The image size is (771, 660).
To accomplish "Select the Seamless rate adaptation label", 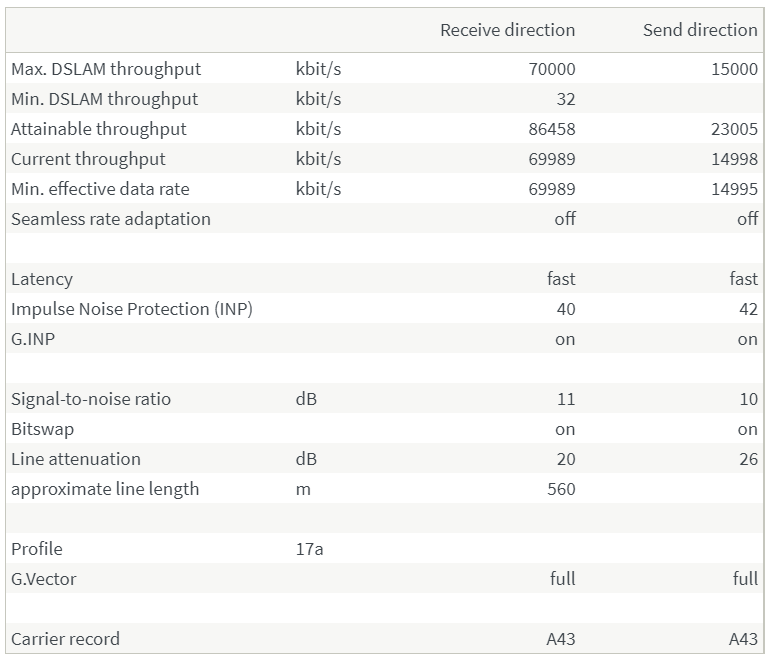I will click(111, 219).
